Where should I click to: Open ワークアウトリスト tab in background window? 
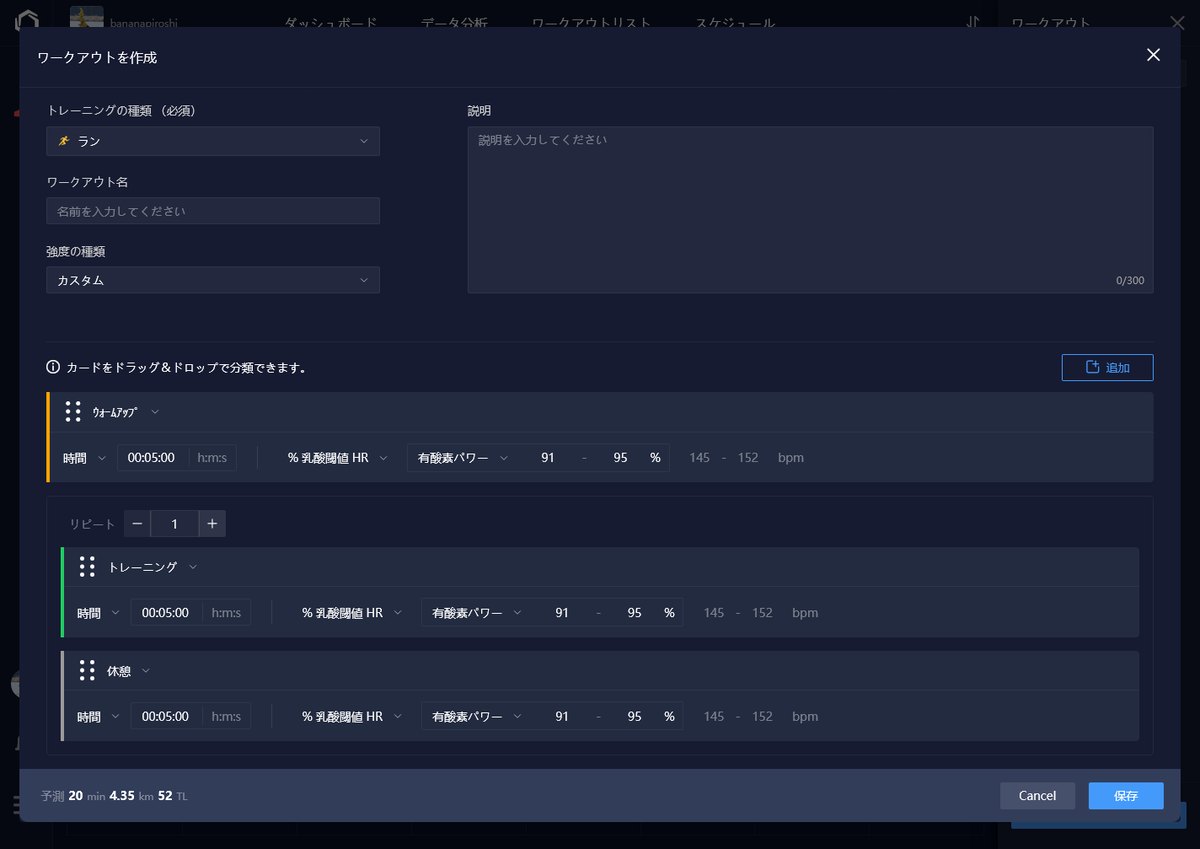591,21
